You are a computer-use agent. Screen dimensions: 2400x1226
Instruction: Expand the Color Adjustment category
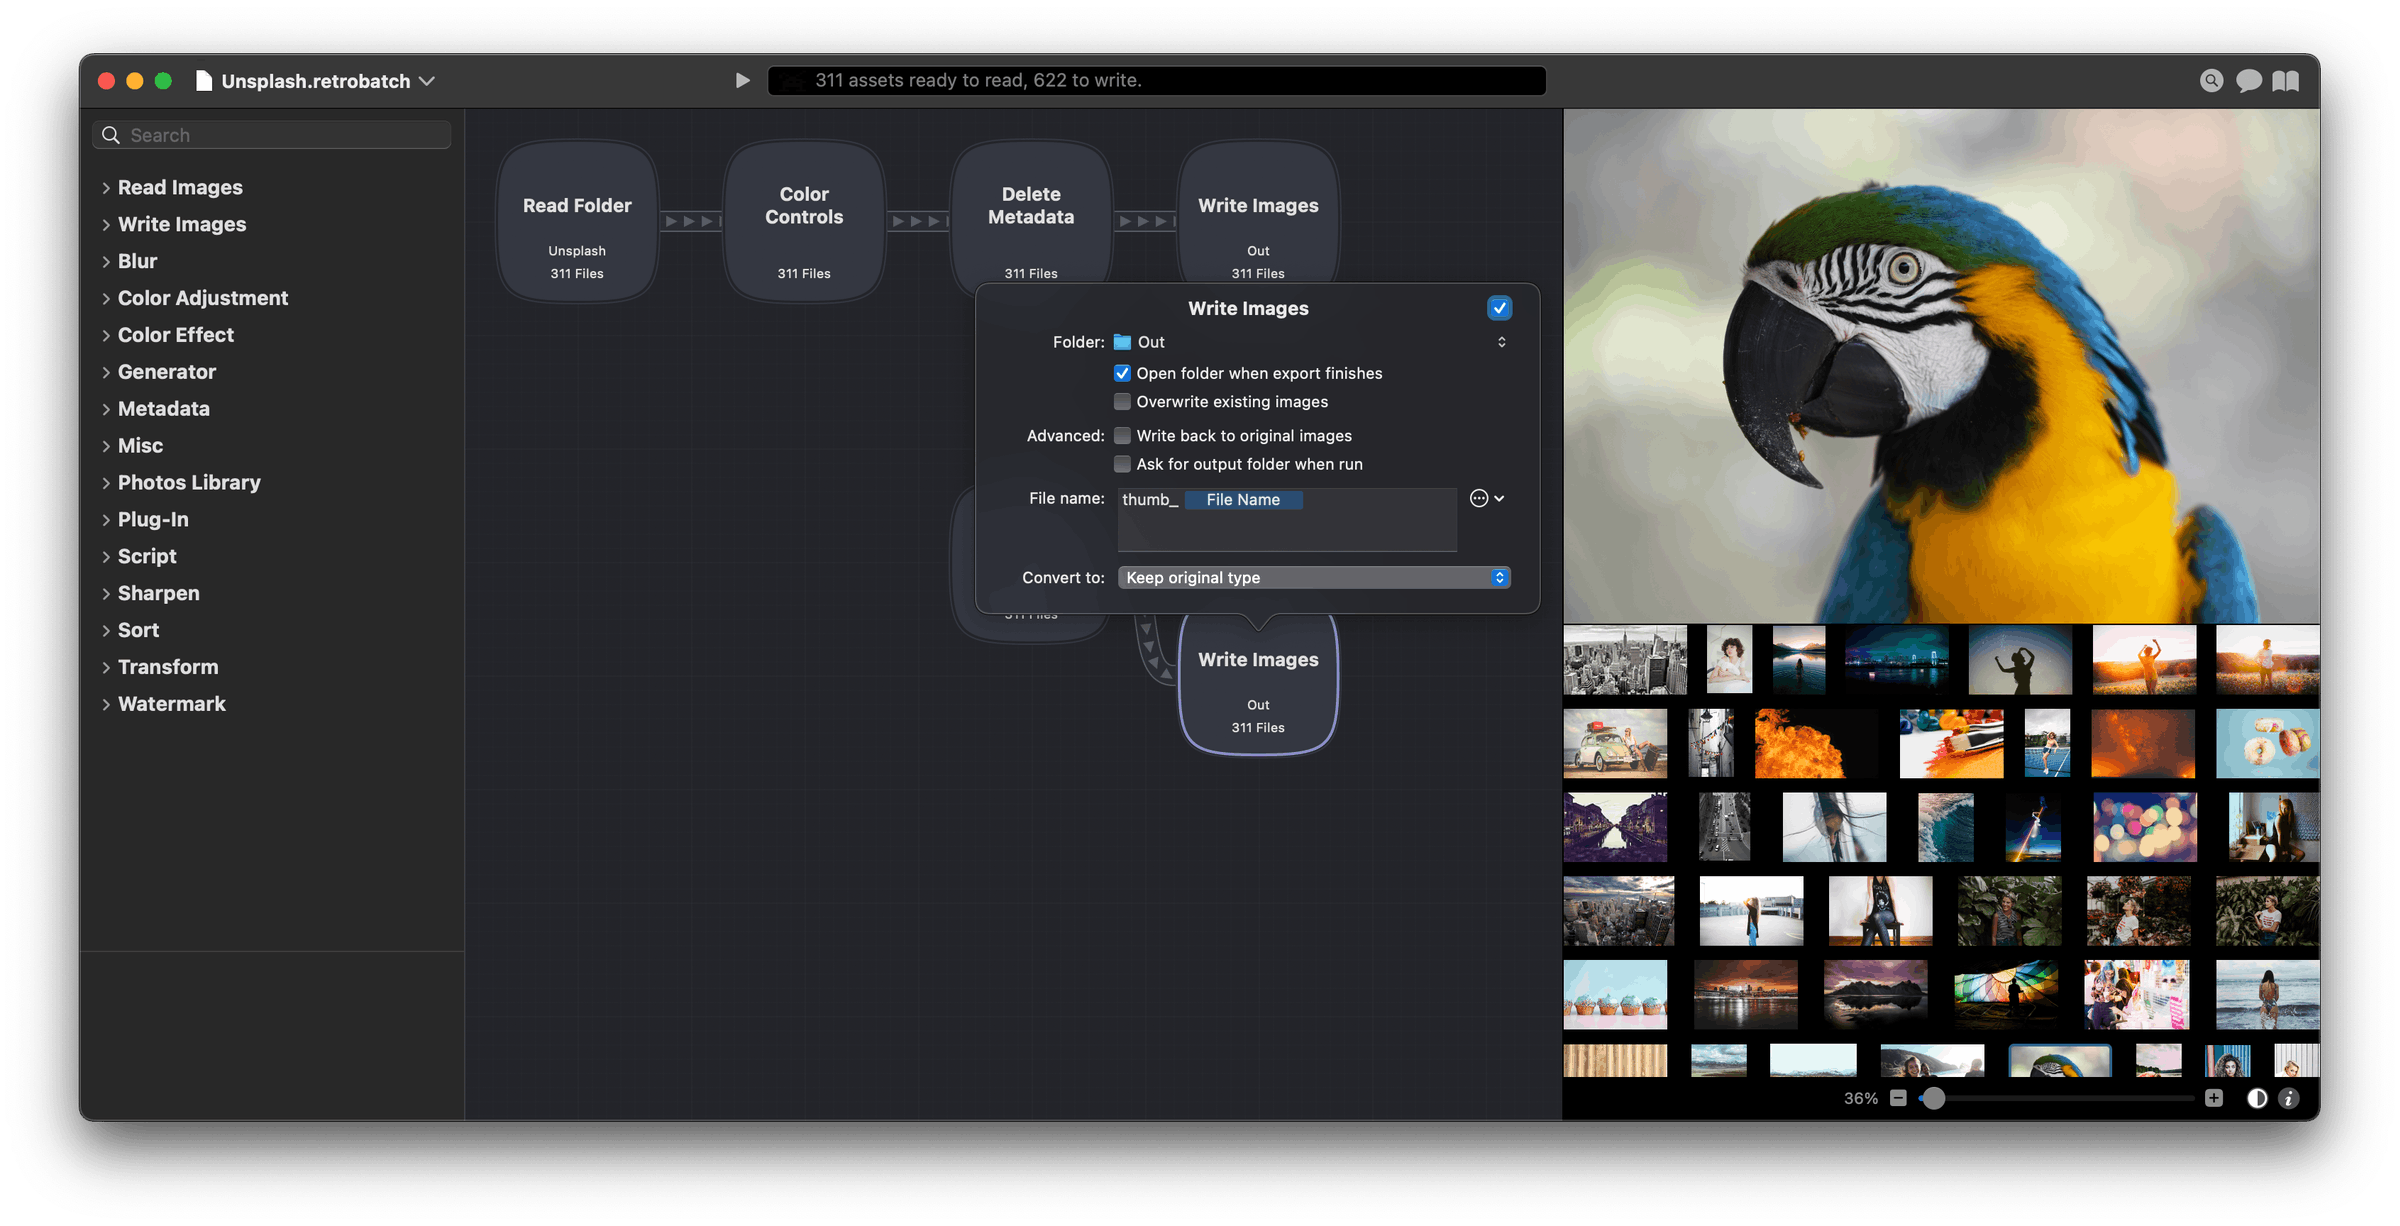point(106,298)
